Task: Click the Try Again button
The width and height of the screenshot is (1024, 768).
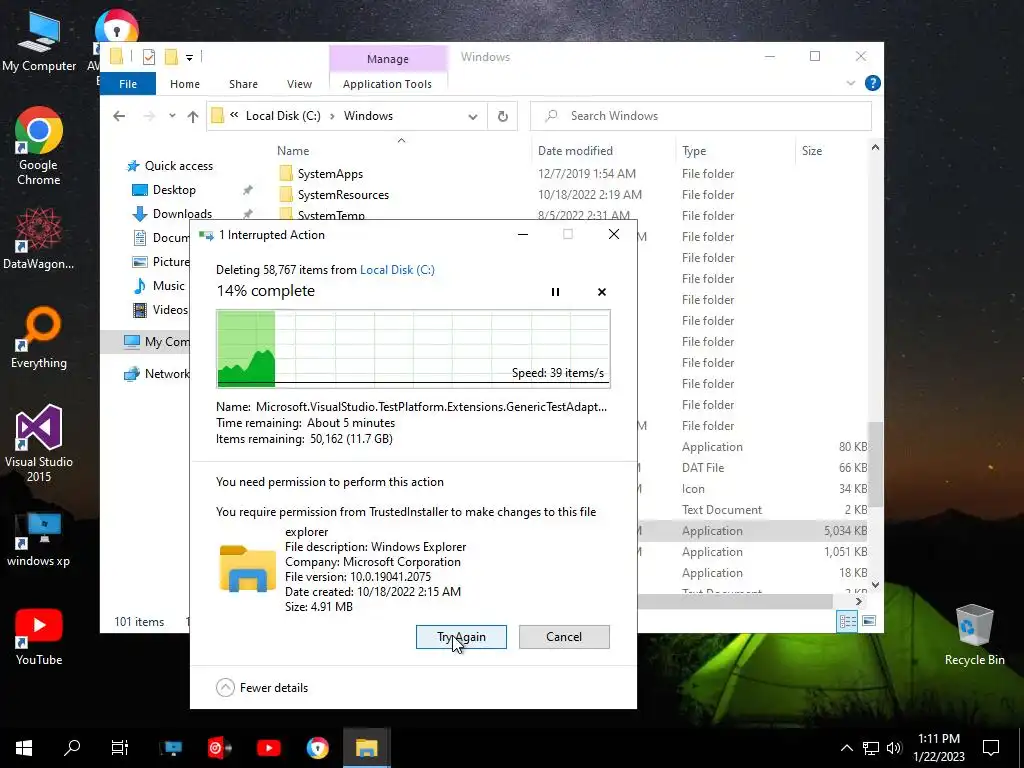Action: pos(461,637)
